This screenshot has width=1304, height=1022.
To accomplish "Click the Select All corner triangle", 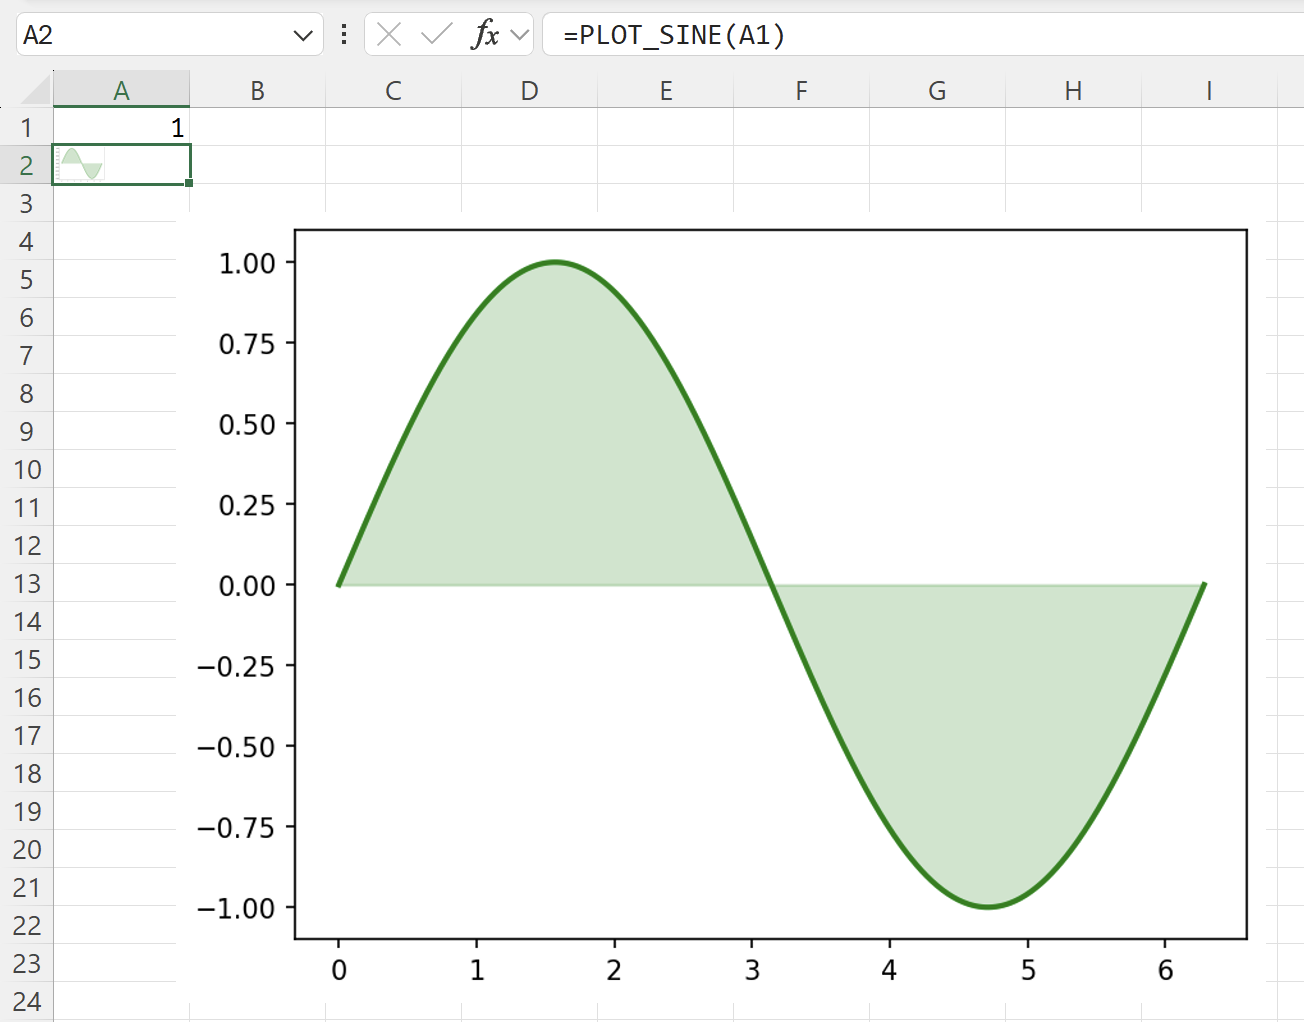I will point(36,90).
